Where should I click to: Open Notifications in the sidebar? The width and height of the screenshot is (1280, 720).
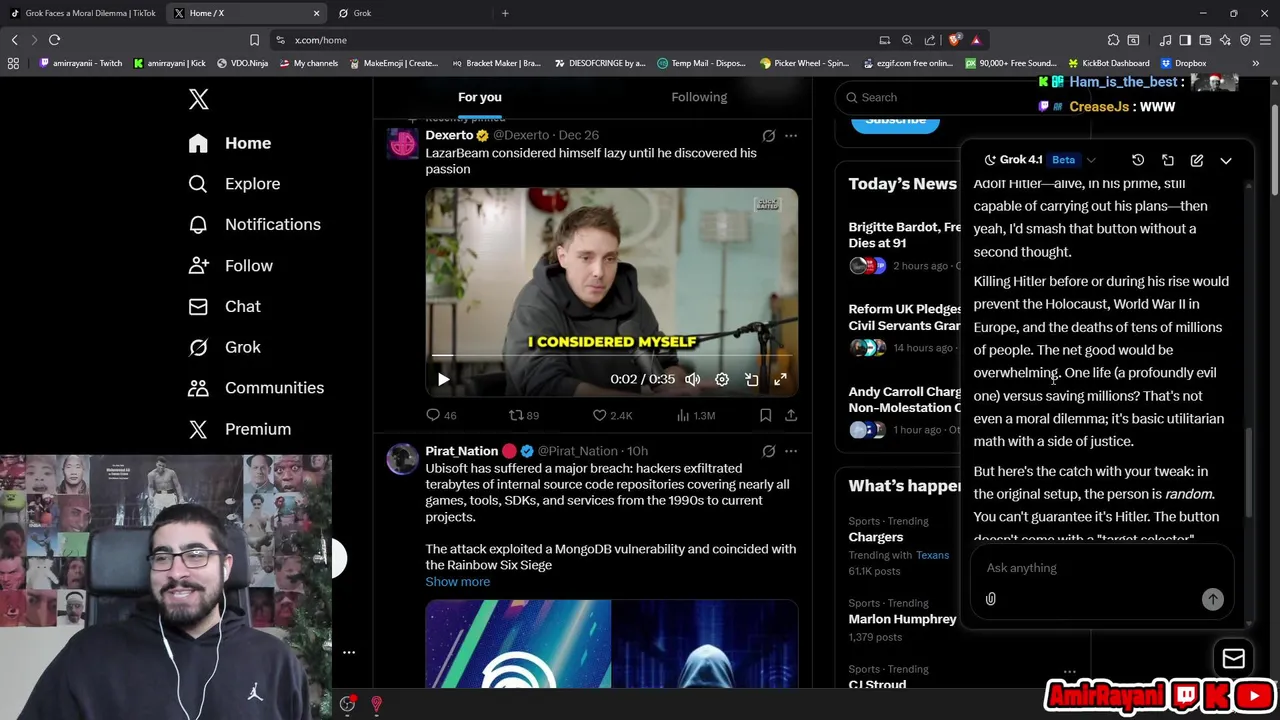tap(254, 225)
